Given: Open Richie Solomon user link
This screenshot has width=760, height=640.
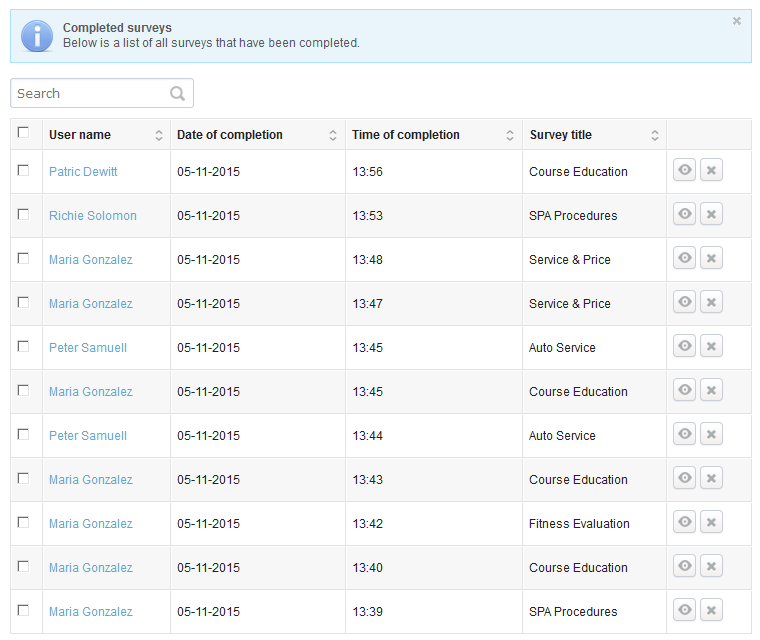Looking at the screenshot, I should pos(93,216).
